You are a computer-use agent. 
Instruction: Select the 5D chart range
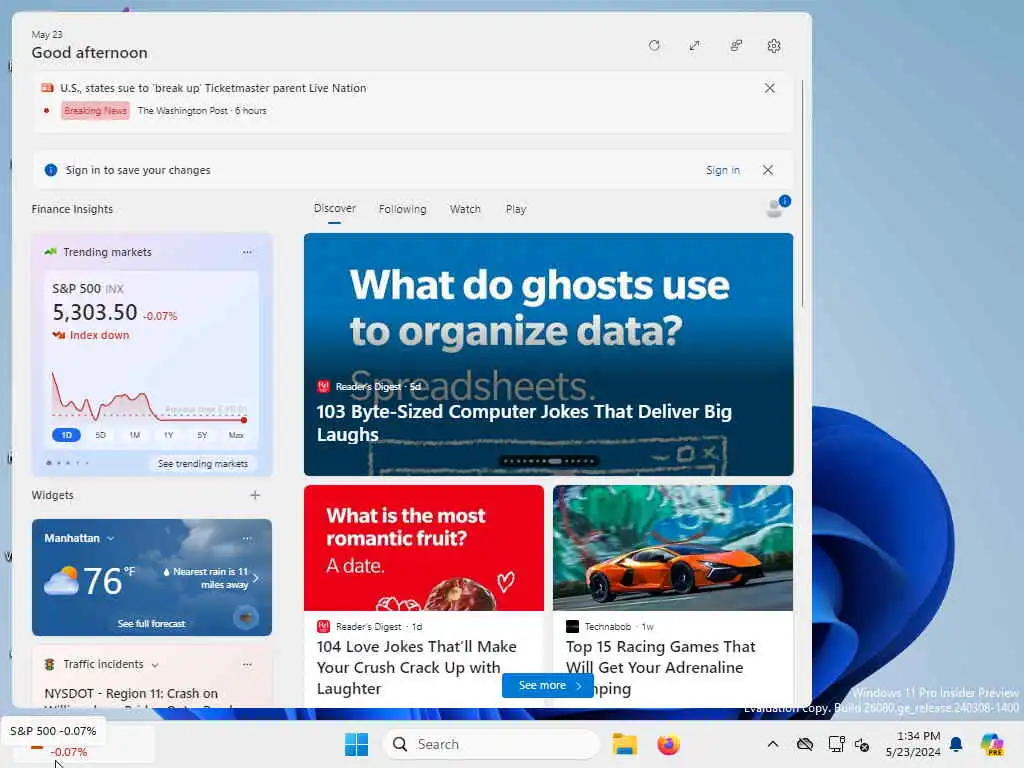(x=100, y=435)
